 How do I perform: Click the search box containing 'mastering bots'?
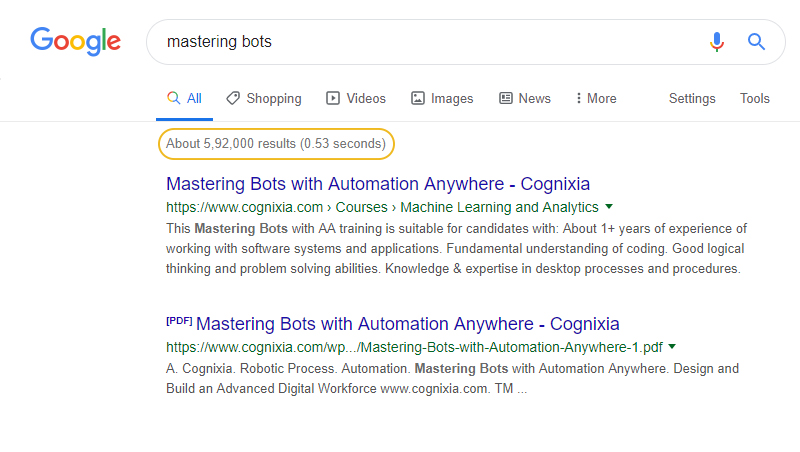pos(420,42)
